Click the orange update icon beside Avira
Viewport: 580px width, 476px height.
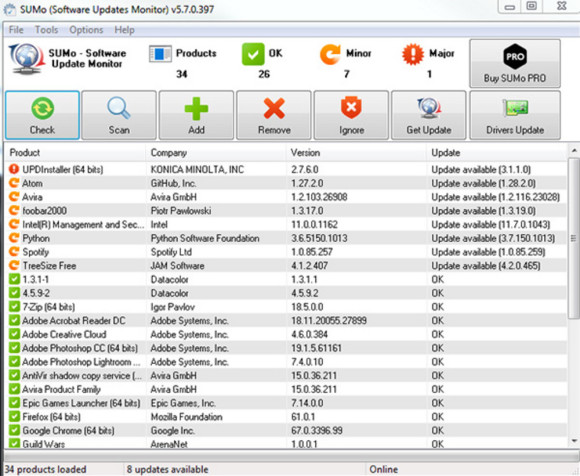point(14,196)
